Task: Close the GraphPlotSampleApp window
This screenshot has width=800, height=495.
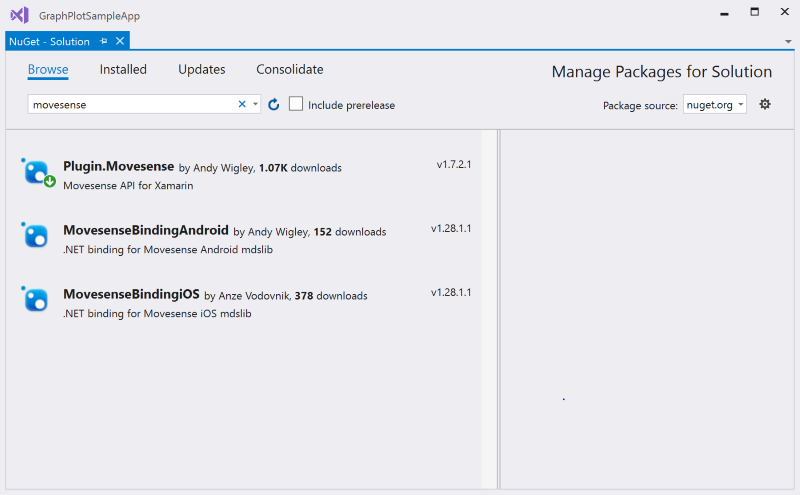Action: tap(785, 12)
